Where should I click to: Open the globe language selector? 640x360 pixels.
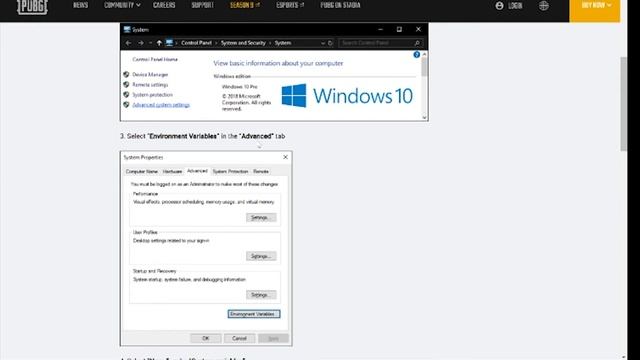tap(544, 6)
